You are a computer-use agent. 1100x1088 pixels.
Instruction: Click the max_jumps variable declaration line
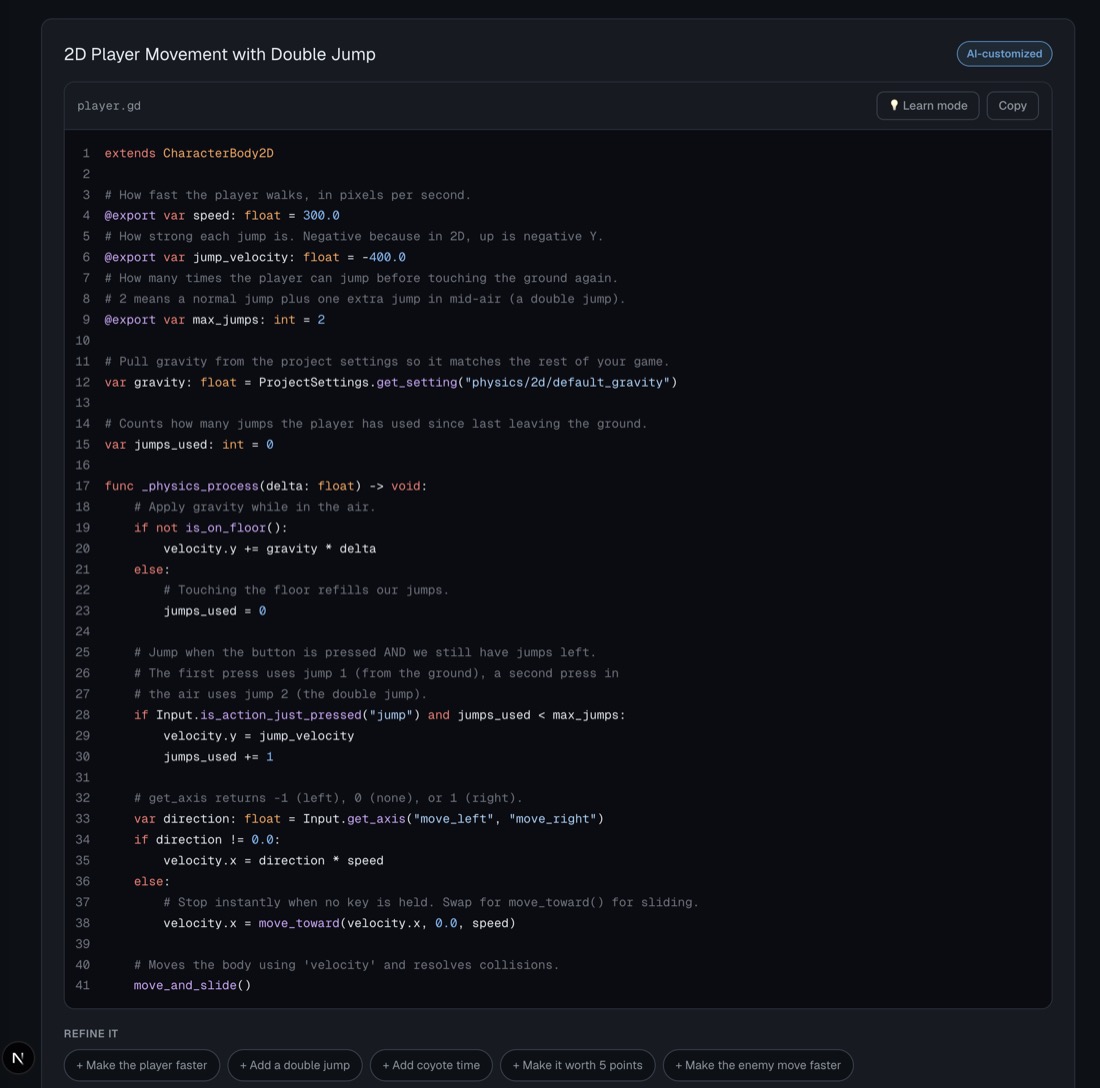[215, 320]
